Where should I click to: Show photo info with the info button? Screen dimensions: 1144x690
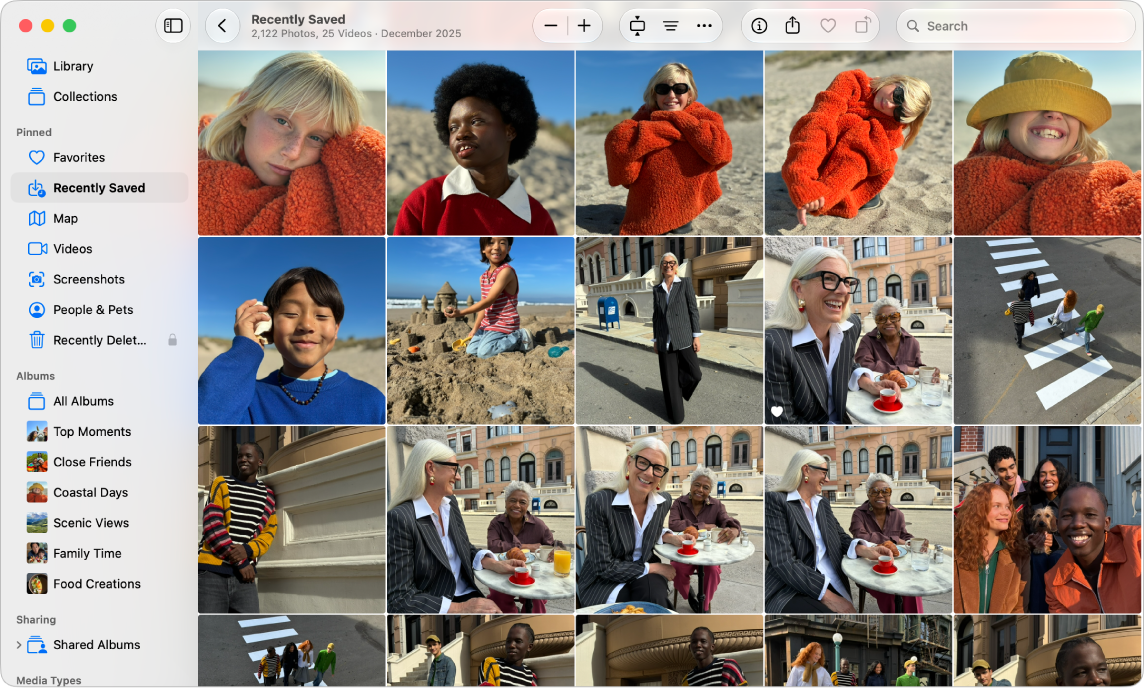[759, 26]
